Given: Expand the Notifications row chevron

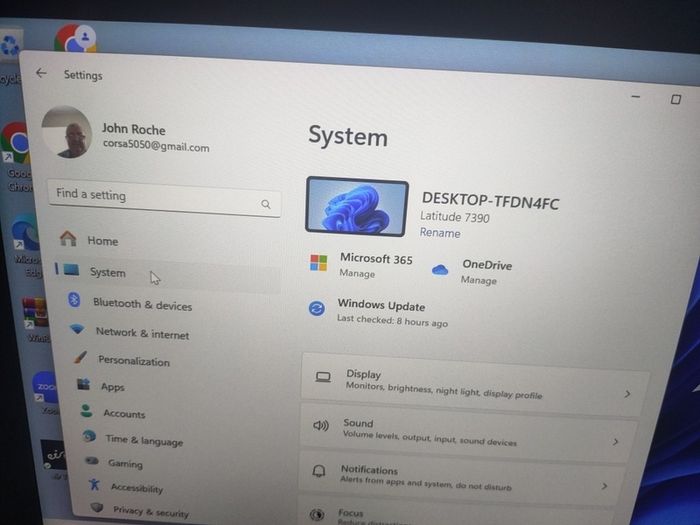Looking at the screenshot, I should 604,486.
